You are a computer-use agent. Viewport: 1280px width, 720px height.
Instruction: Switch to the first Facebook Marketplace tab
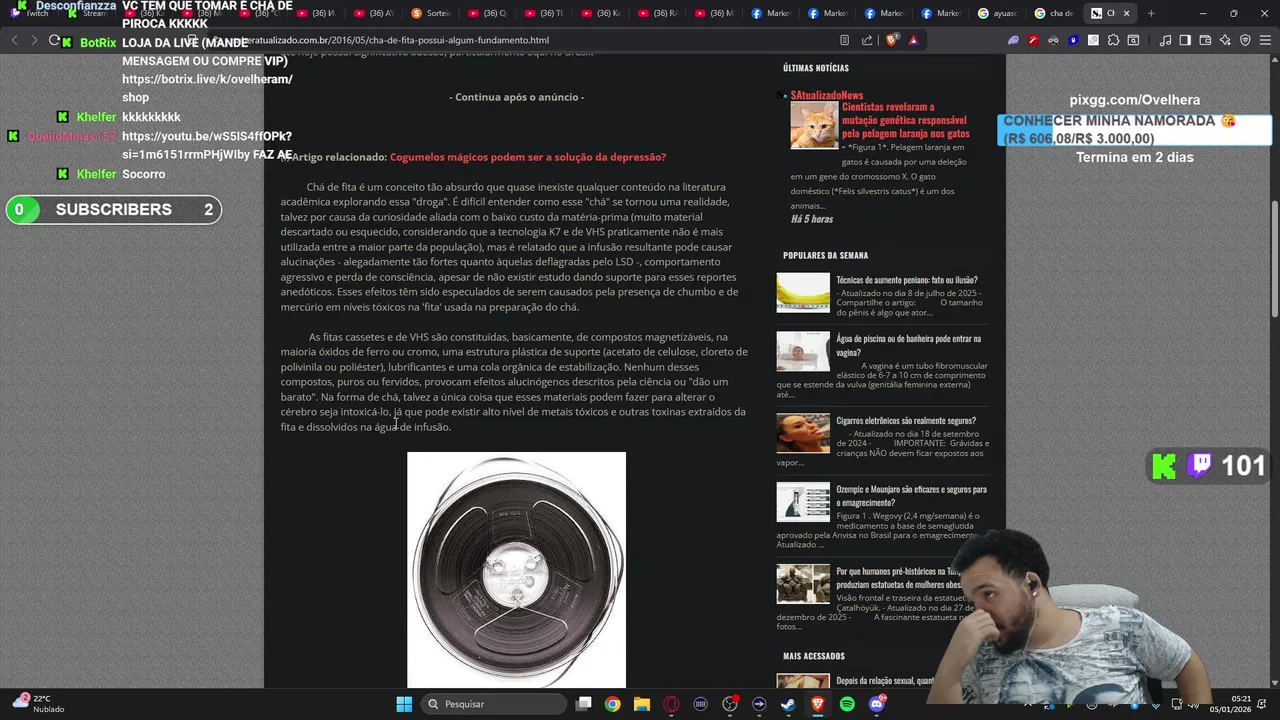[x=772, y=13]
